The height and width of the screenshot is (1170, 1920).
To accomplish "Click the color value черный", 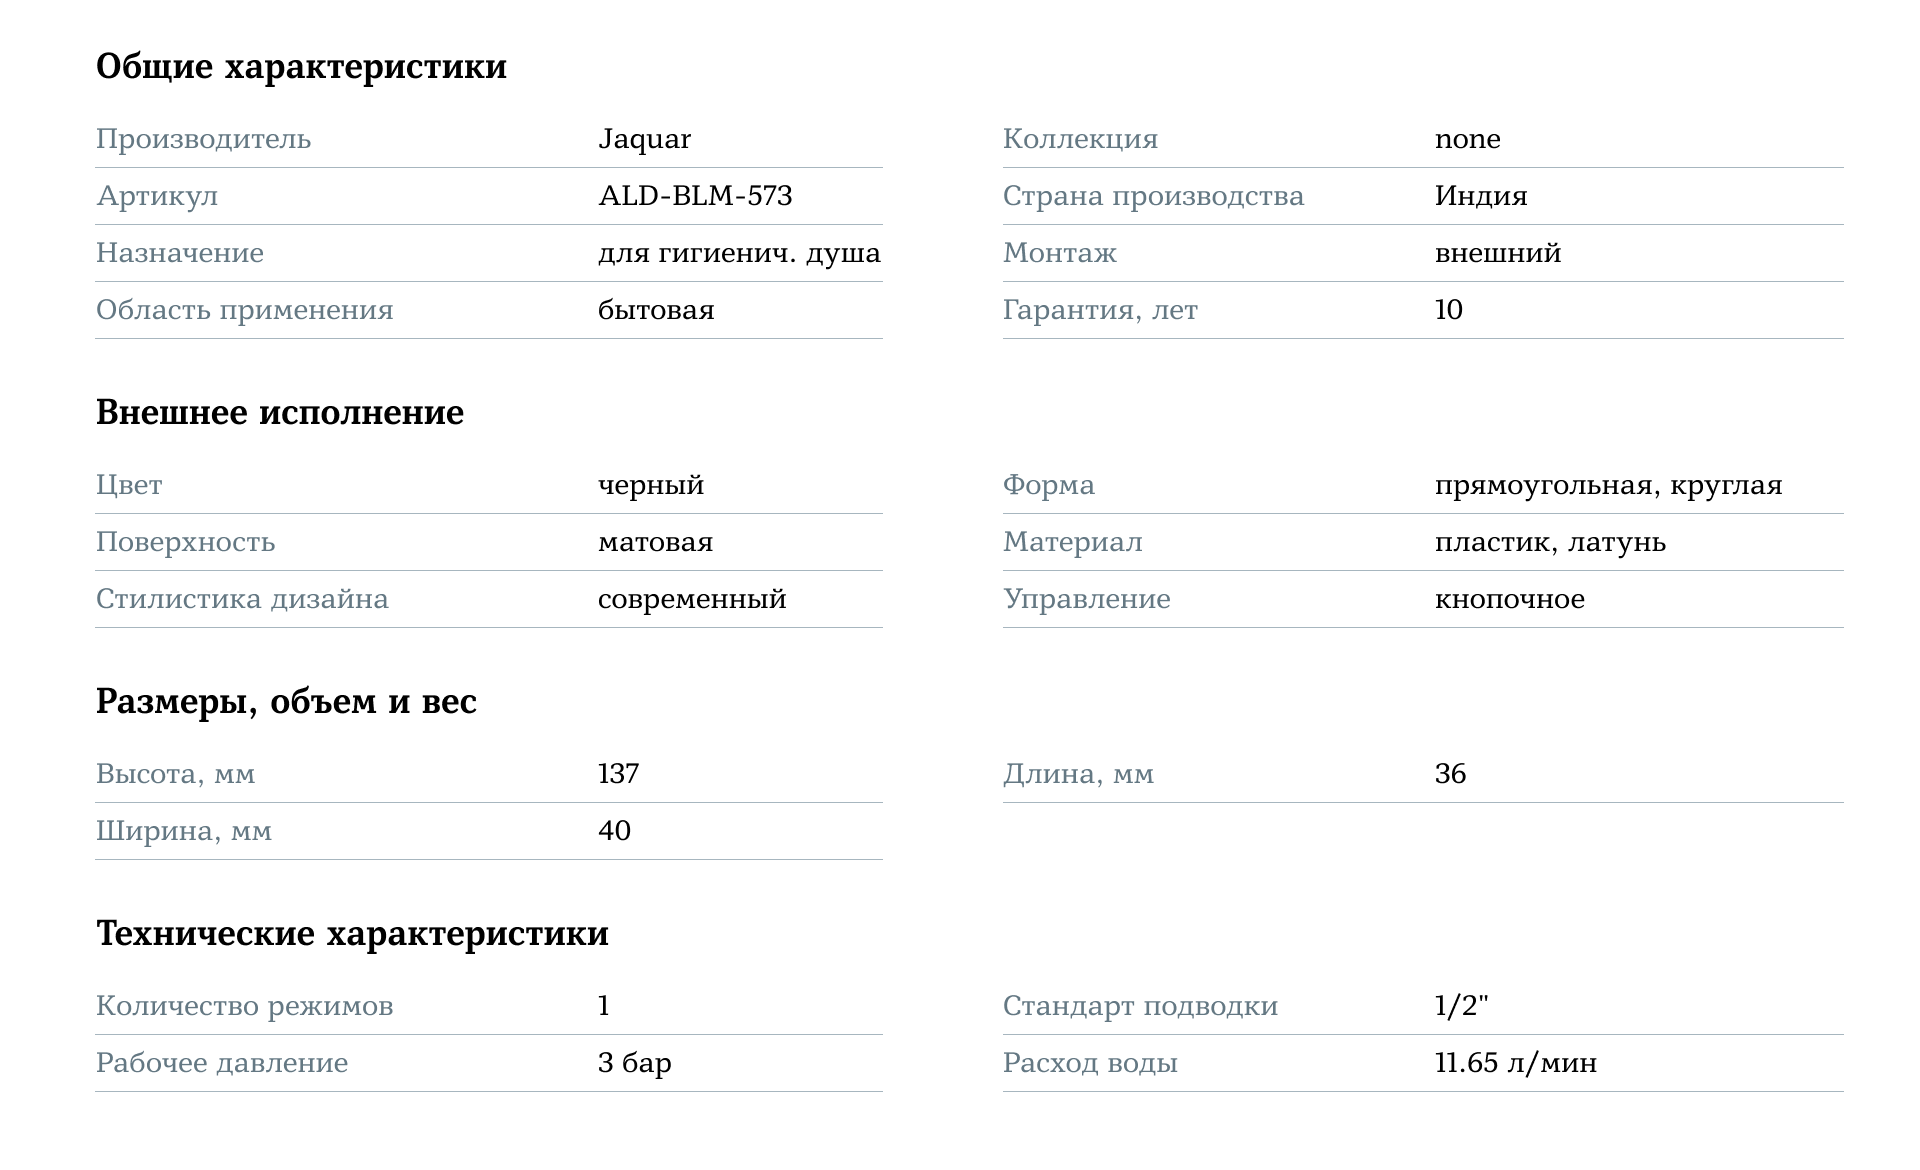I will [651, 486].
